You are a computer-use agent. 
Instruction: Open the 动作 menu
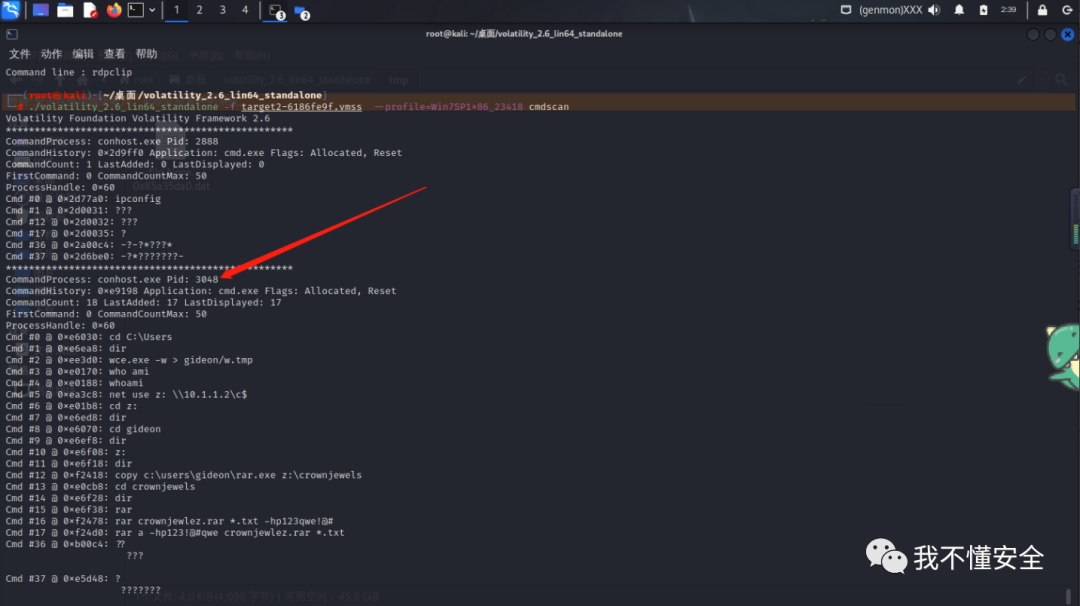click(51, 54)
